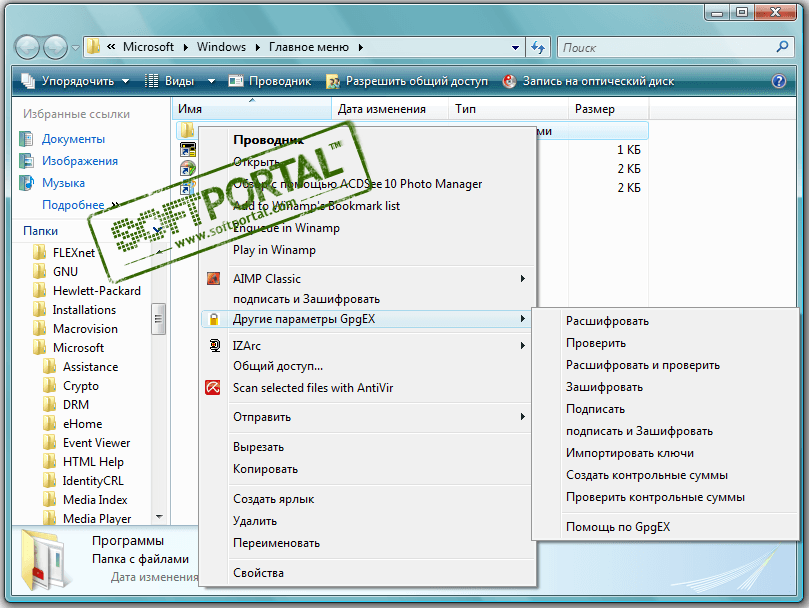Viewport: 809px width, 608px height.
Task: Expand the IZArc submenu arrow
Action: [522, 345]
